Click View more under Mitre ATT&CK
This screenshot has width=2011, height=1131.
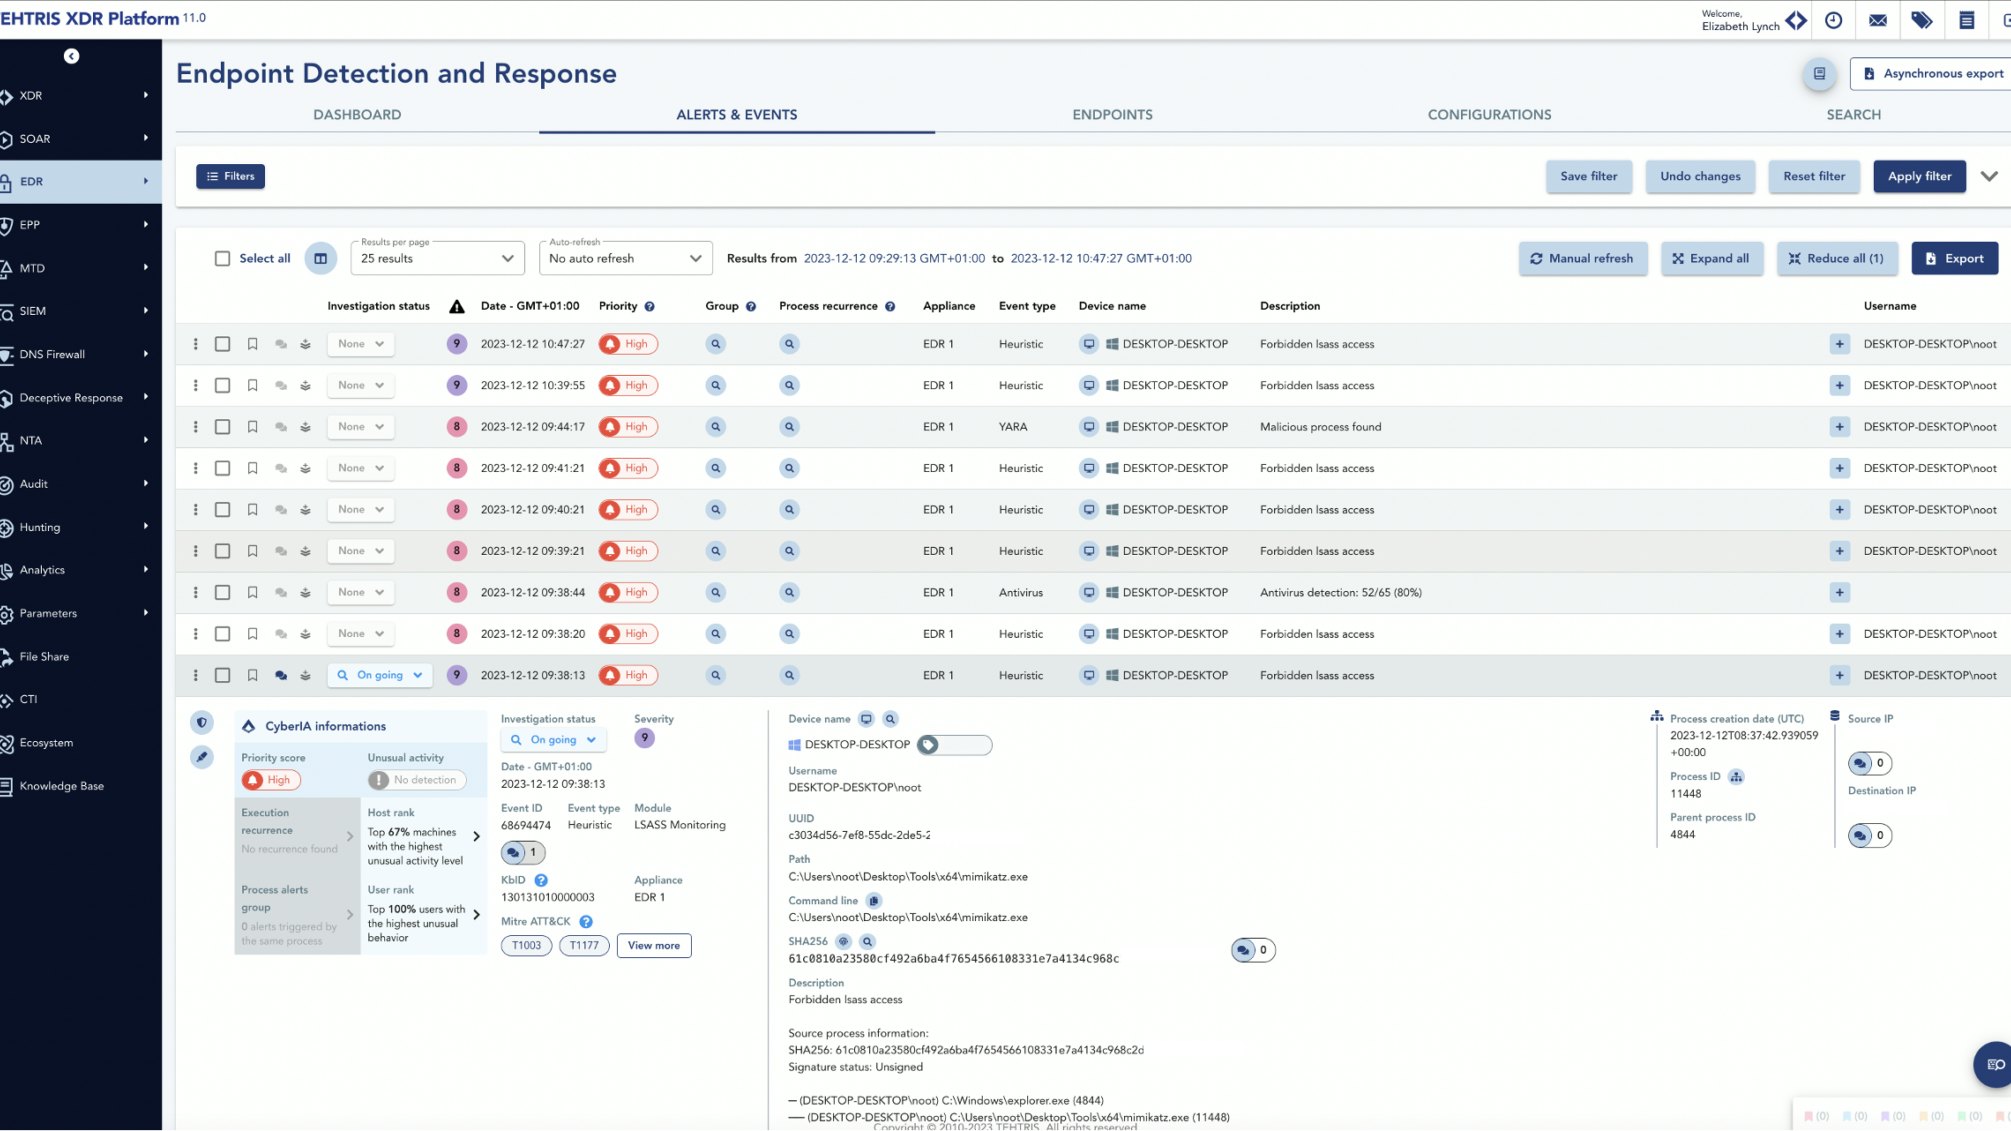point(653,945)
